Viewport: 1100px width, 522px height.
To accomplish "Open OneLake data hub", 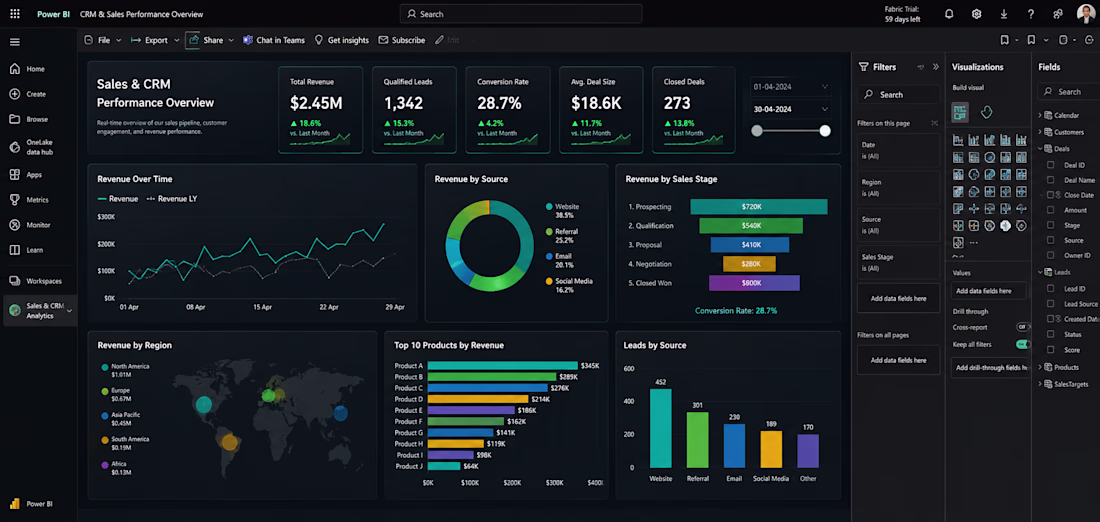I will coord(31,147).
